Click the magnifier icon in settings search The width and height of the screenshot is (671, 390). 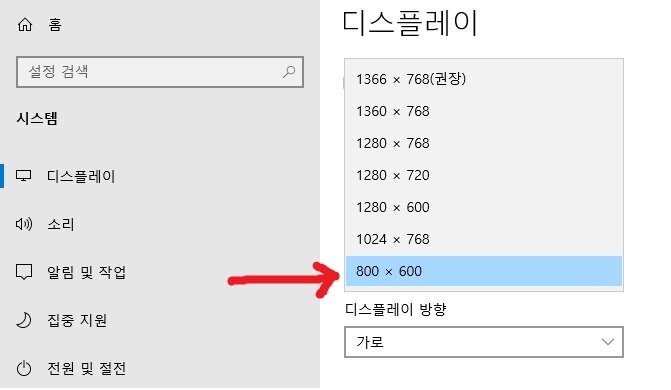pyautogui.click(x=289, y=71)
